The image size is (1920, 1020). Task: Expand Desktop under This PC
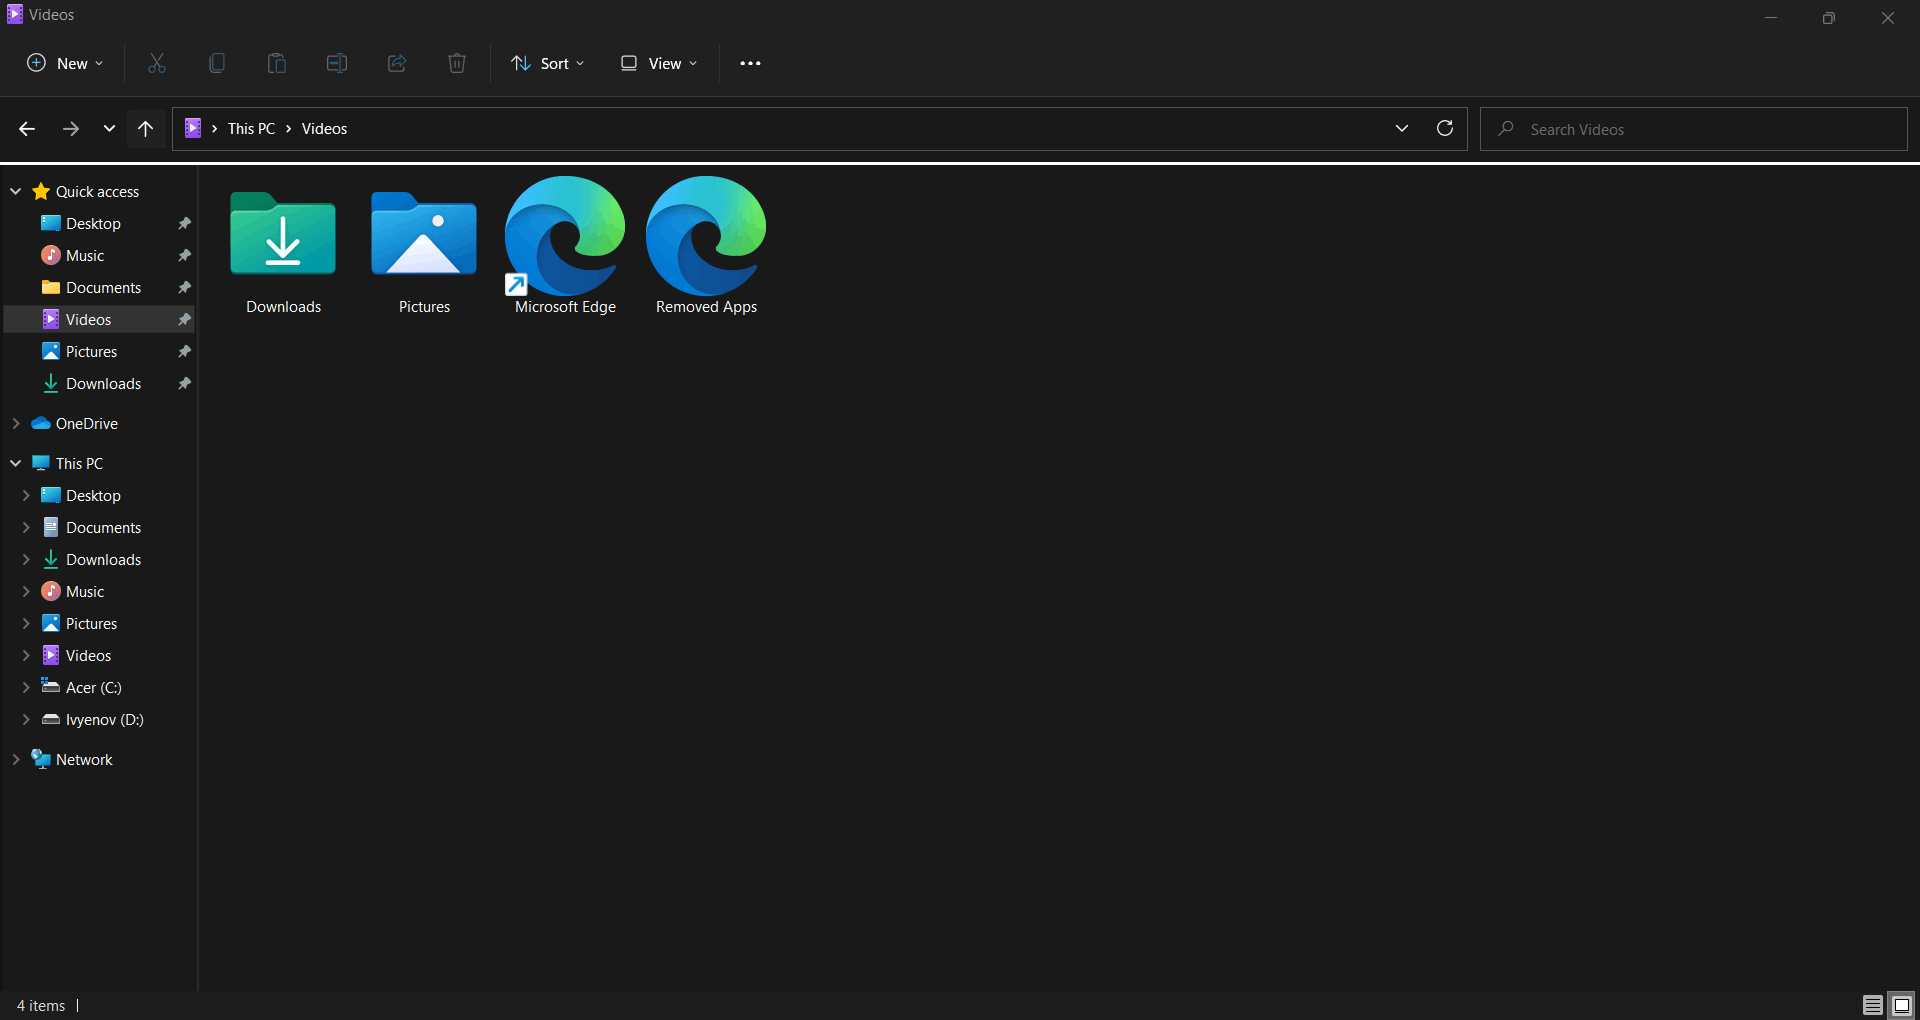coord(26,495)
